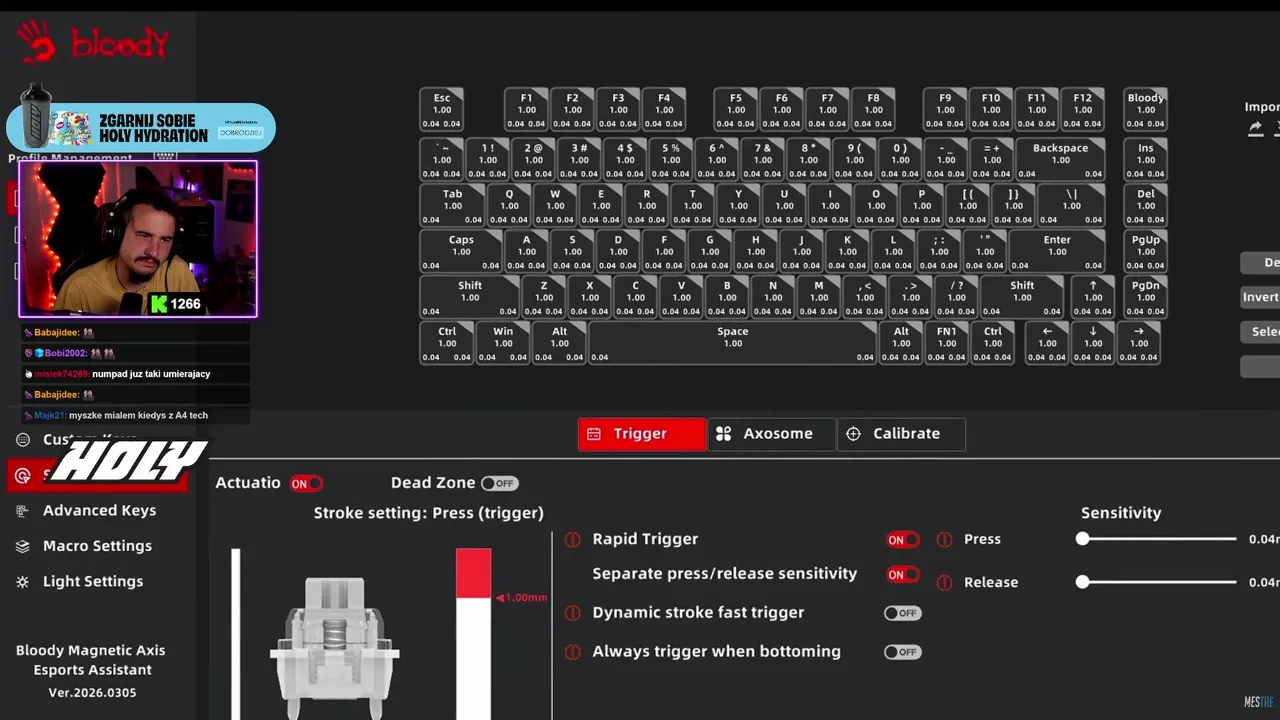Click the 1.00mm actuation marker
The width and height of the screenshot is (1280, 720).
[521, 598]
